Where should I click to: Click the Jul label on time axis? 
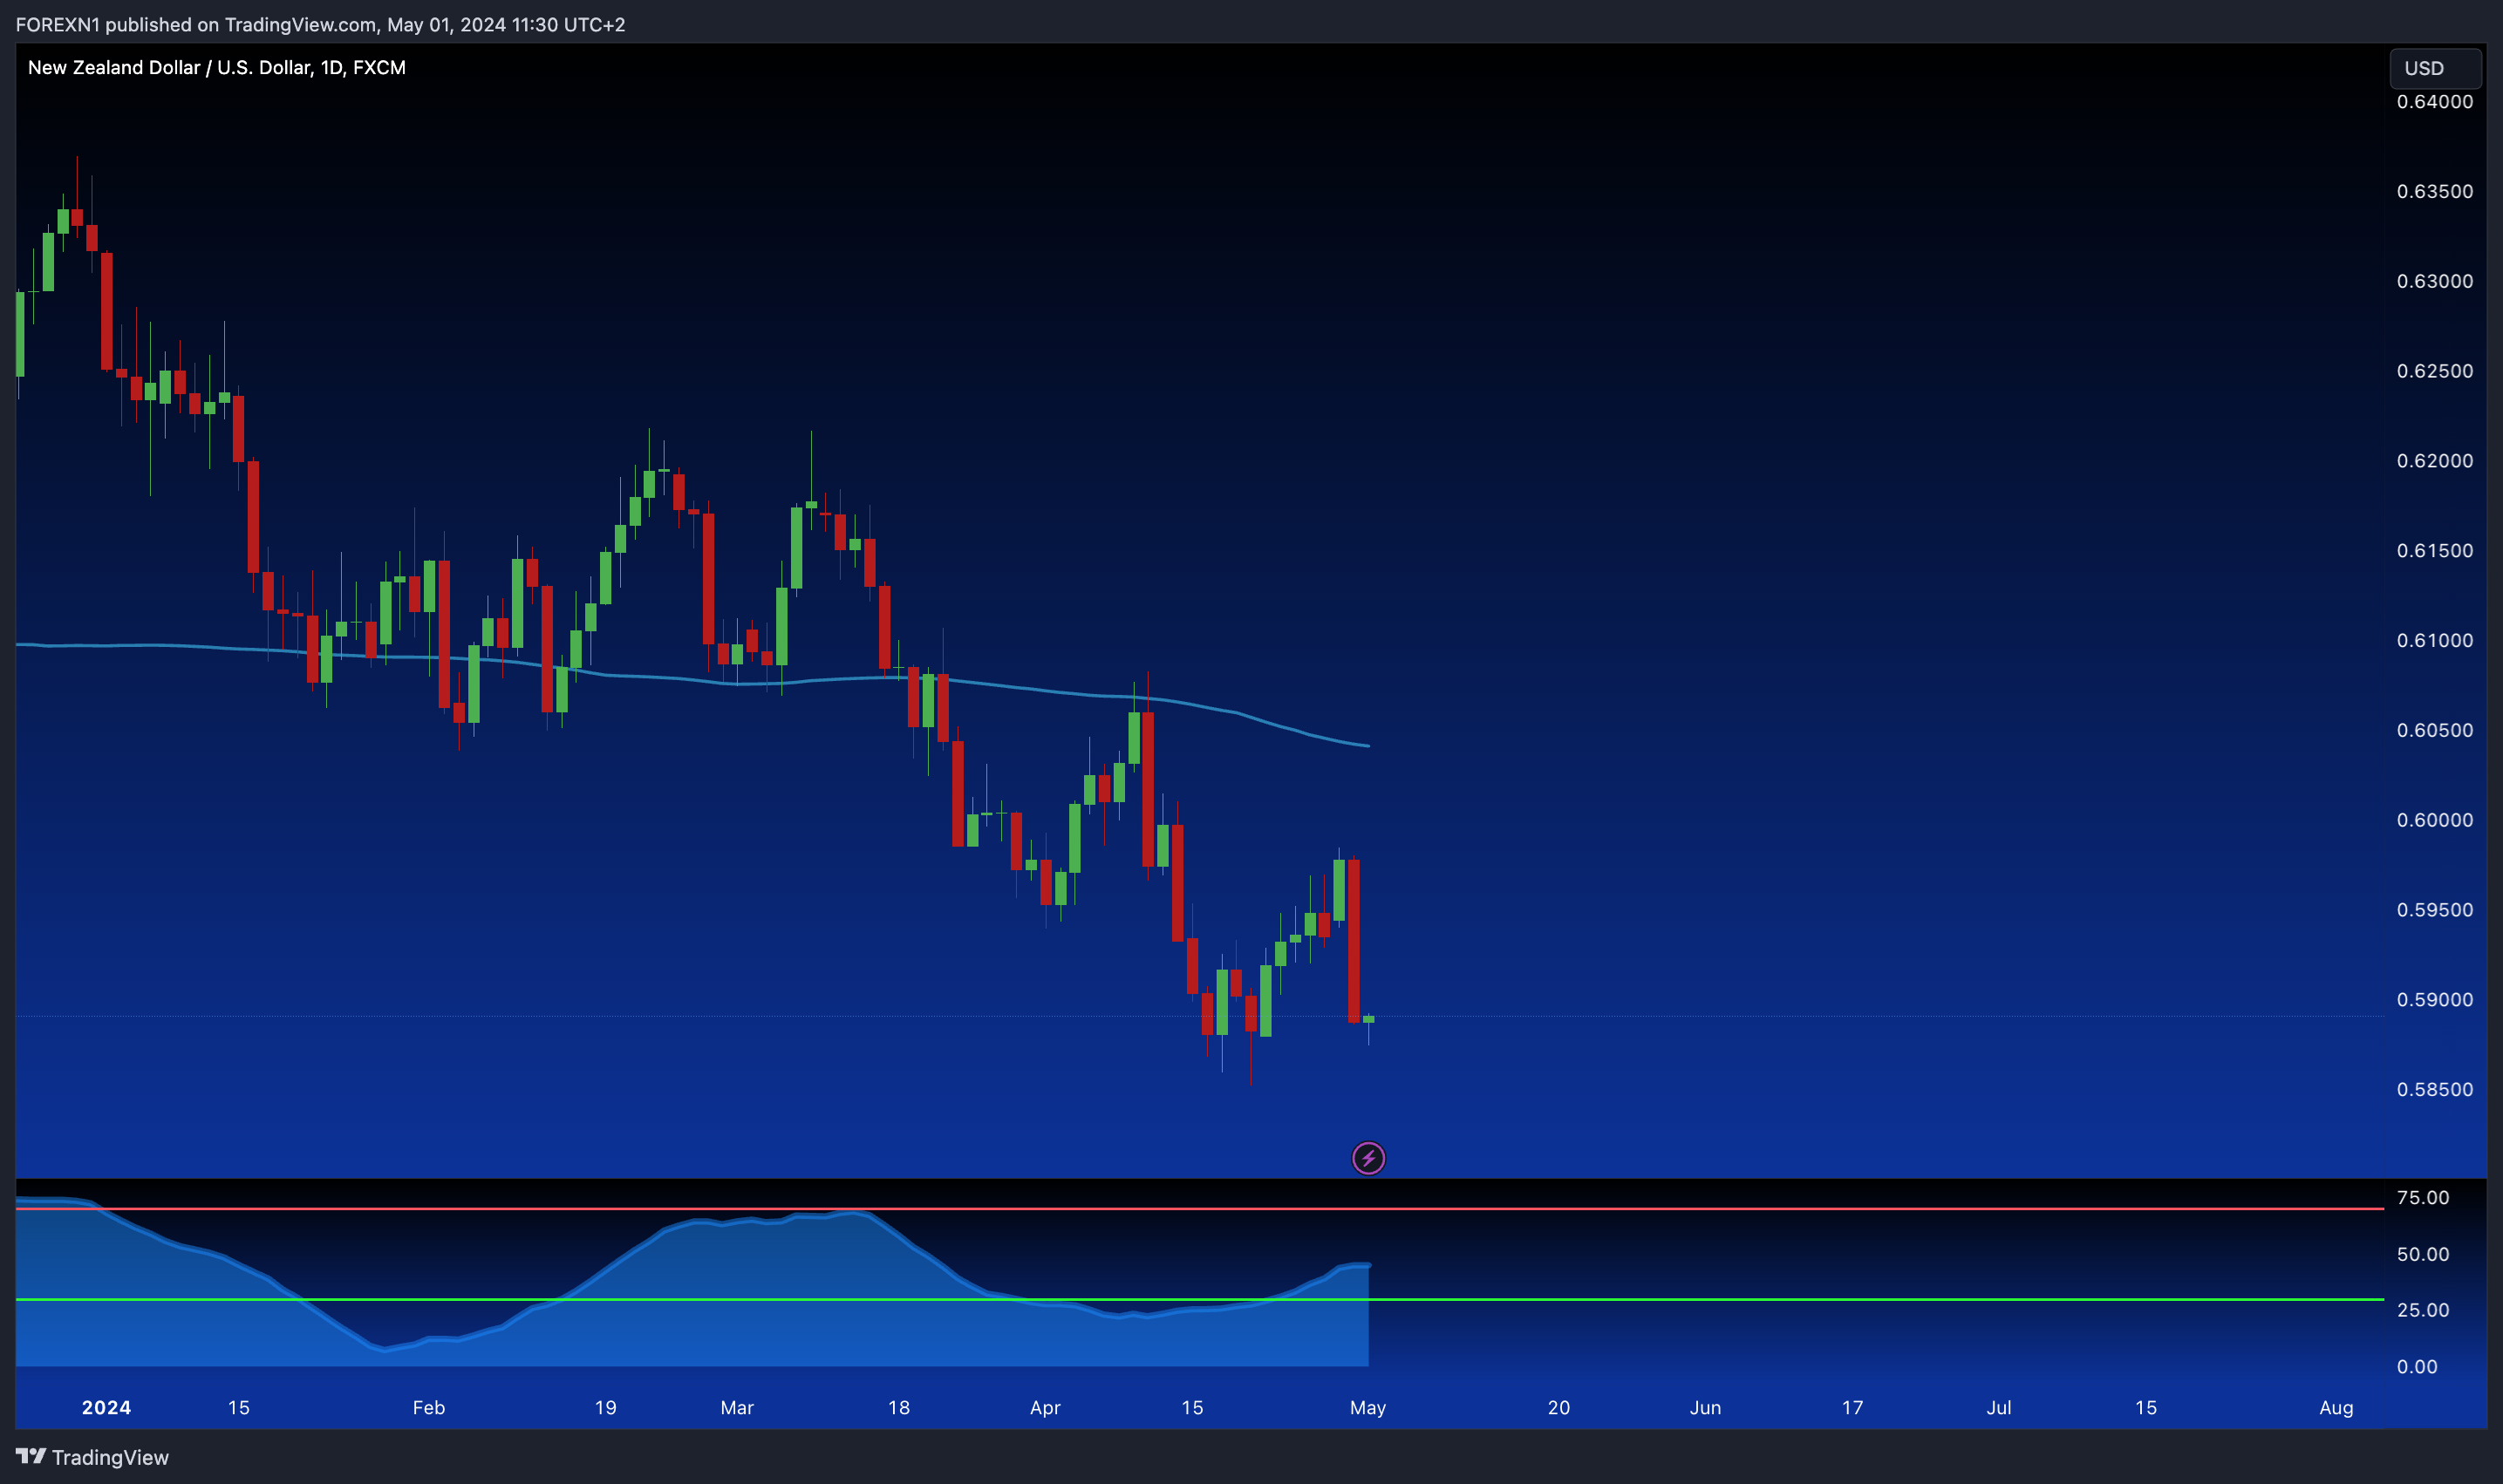(x=1999, y=1407)
